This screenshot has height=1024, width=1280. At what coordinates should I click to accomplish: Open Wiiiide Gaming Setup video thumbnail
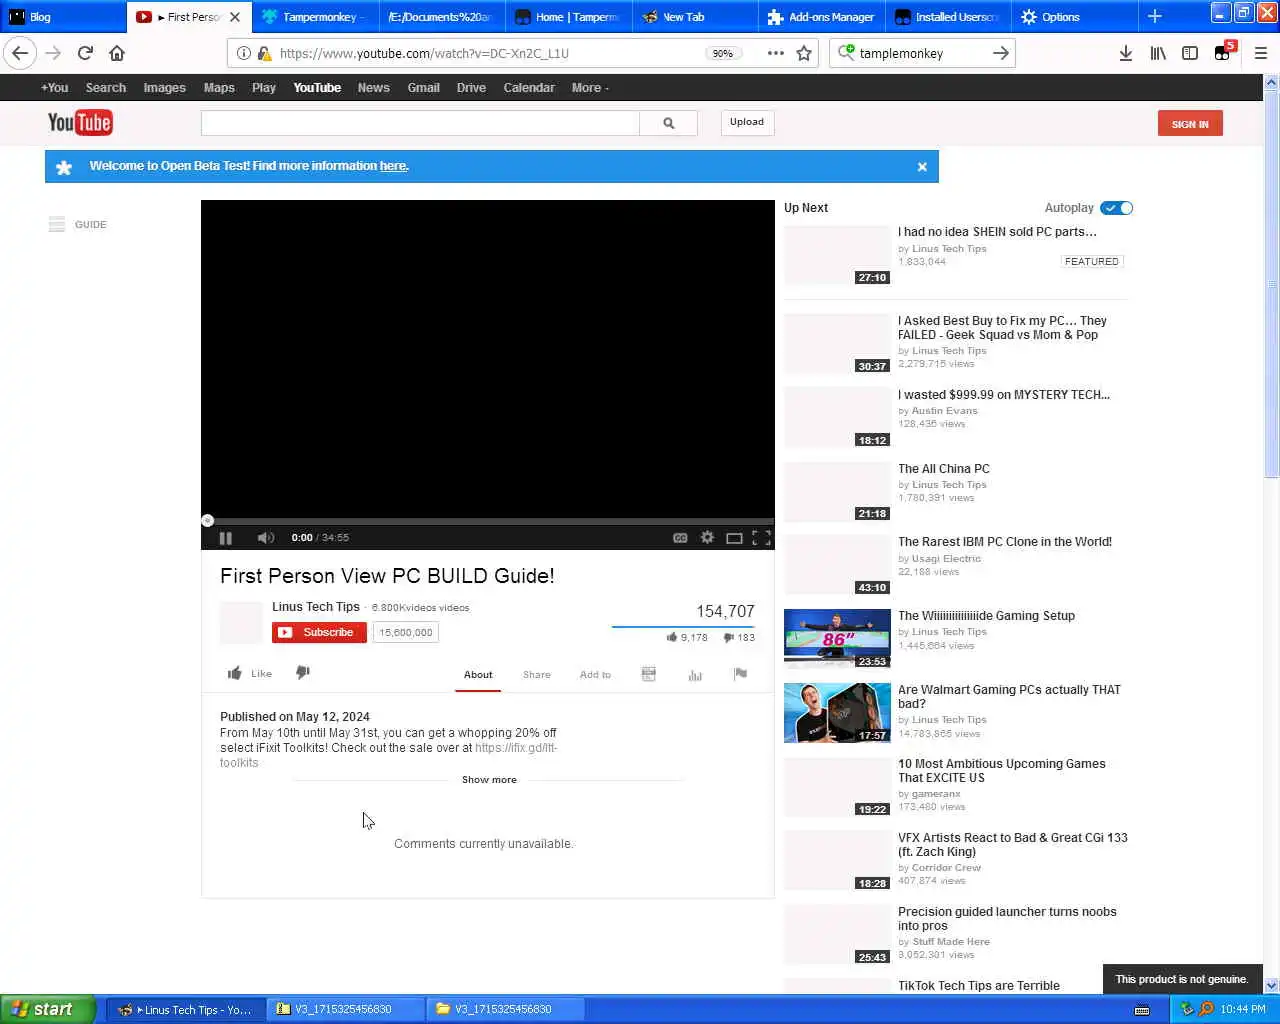(x=837, y=639)
